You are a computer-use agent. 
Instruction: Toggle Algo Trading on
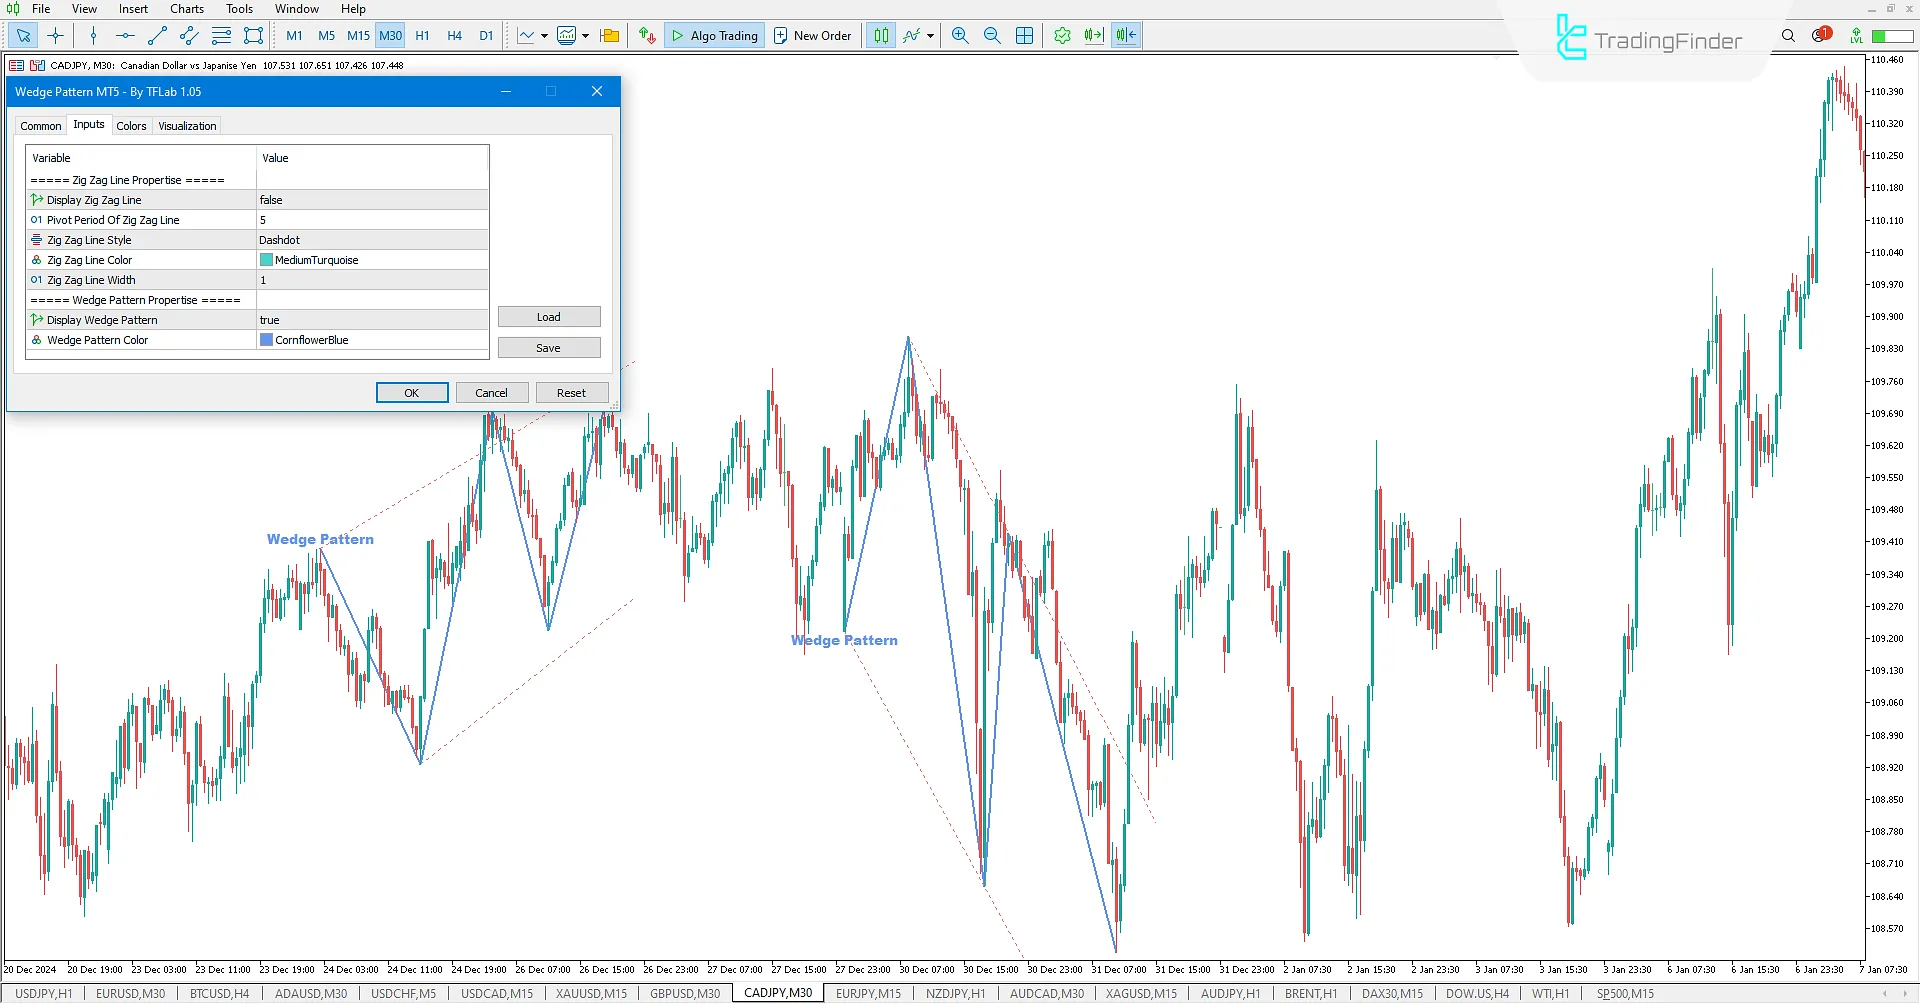tap(714, 35)
